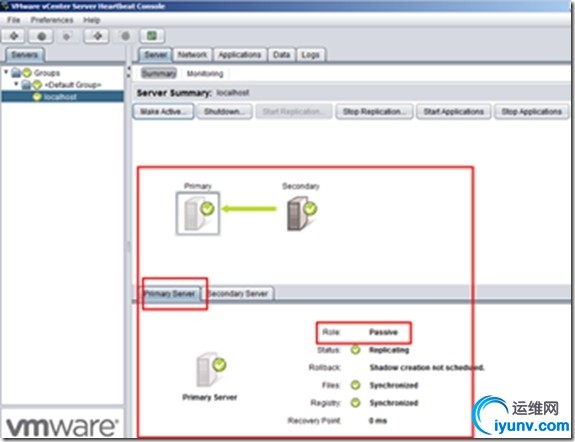Collapse the Default Group tree node
575x442 pixels.
16,84
